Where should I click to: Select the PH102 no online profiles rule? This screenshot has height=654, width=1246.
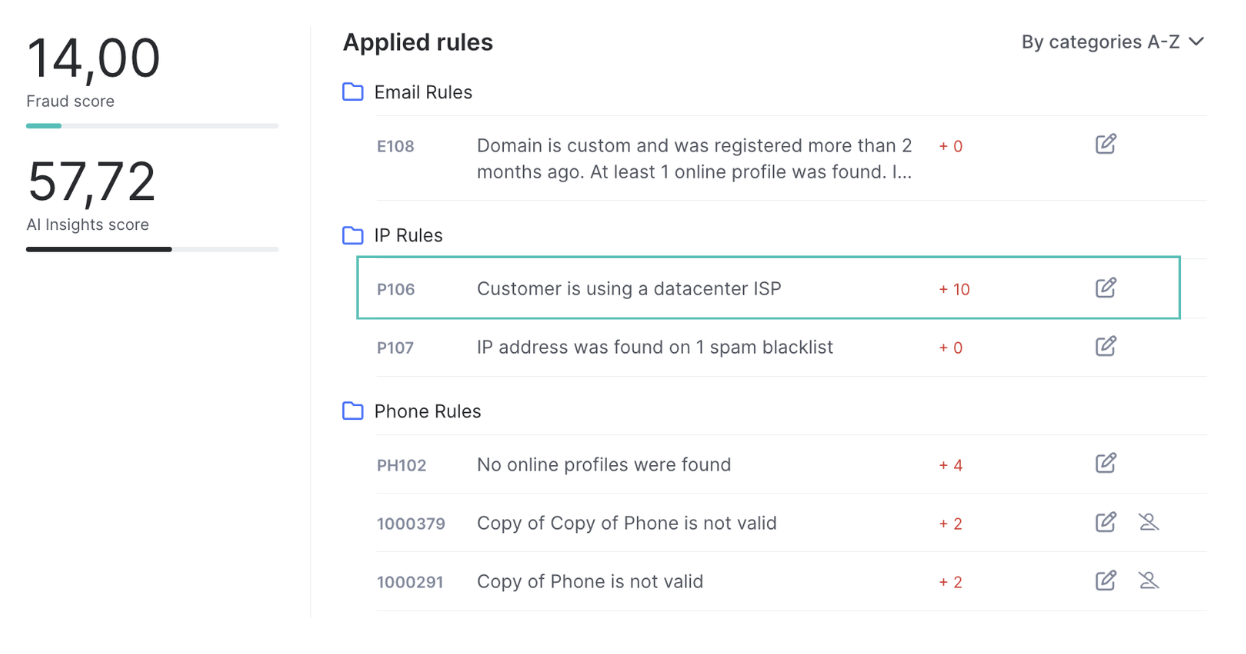pyautogui.click(x=603, y=463)
